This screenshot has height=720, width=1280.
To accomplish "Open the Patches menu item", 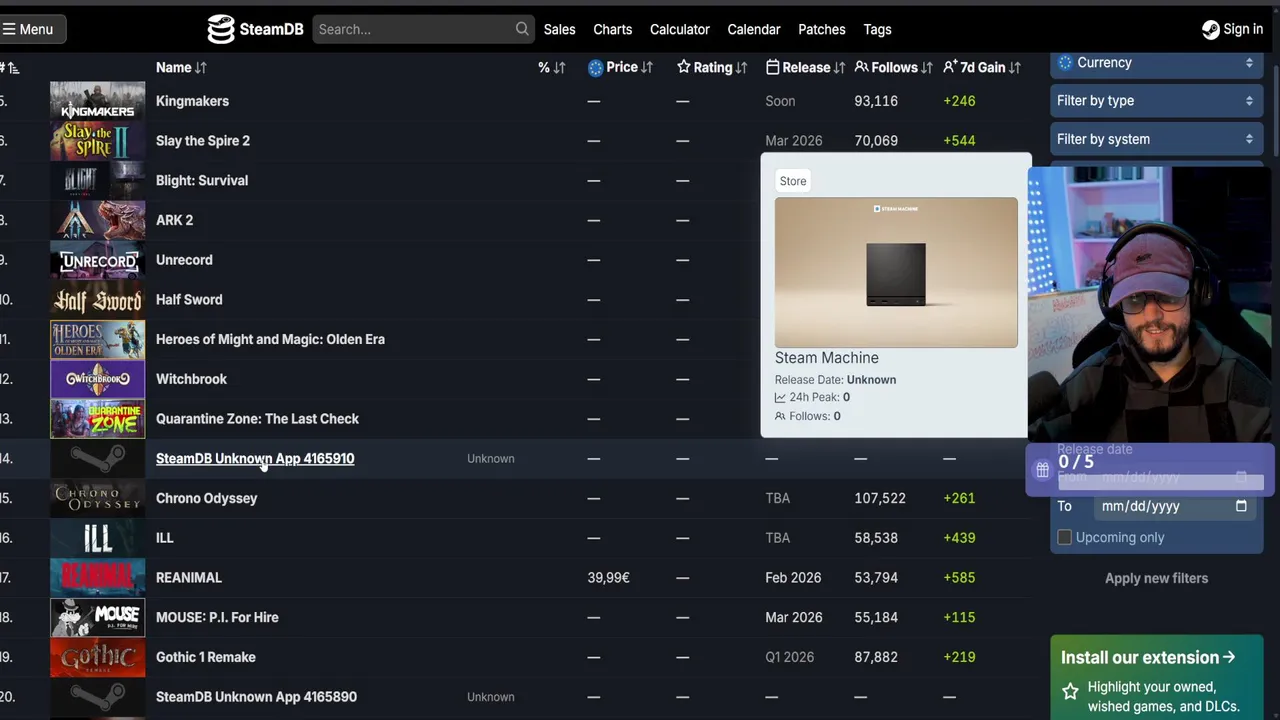I will coord(821,29).
